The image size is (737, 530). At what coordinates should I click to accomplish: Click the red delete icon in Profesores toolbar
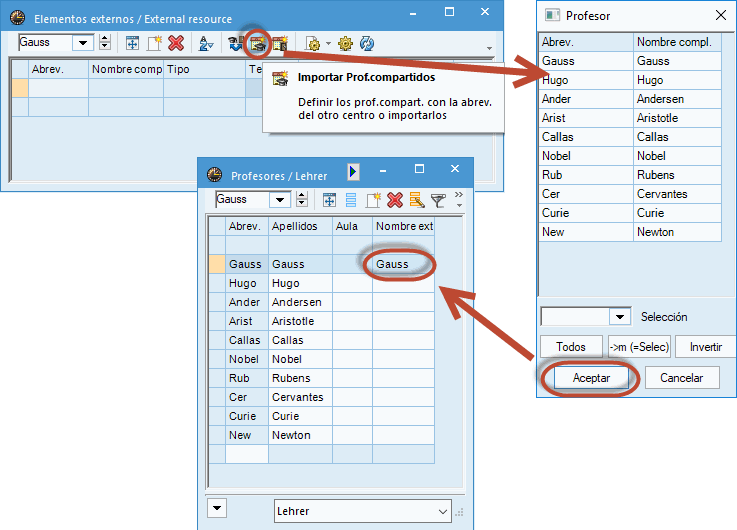click(x=395, y=200)
